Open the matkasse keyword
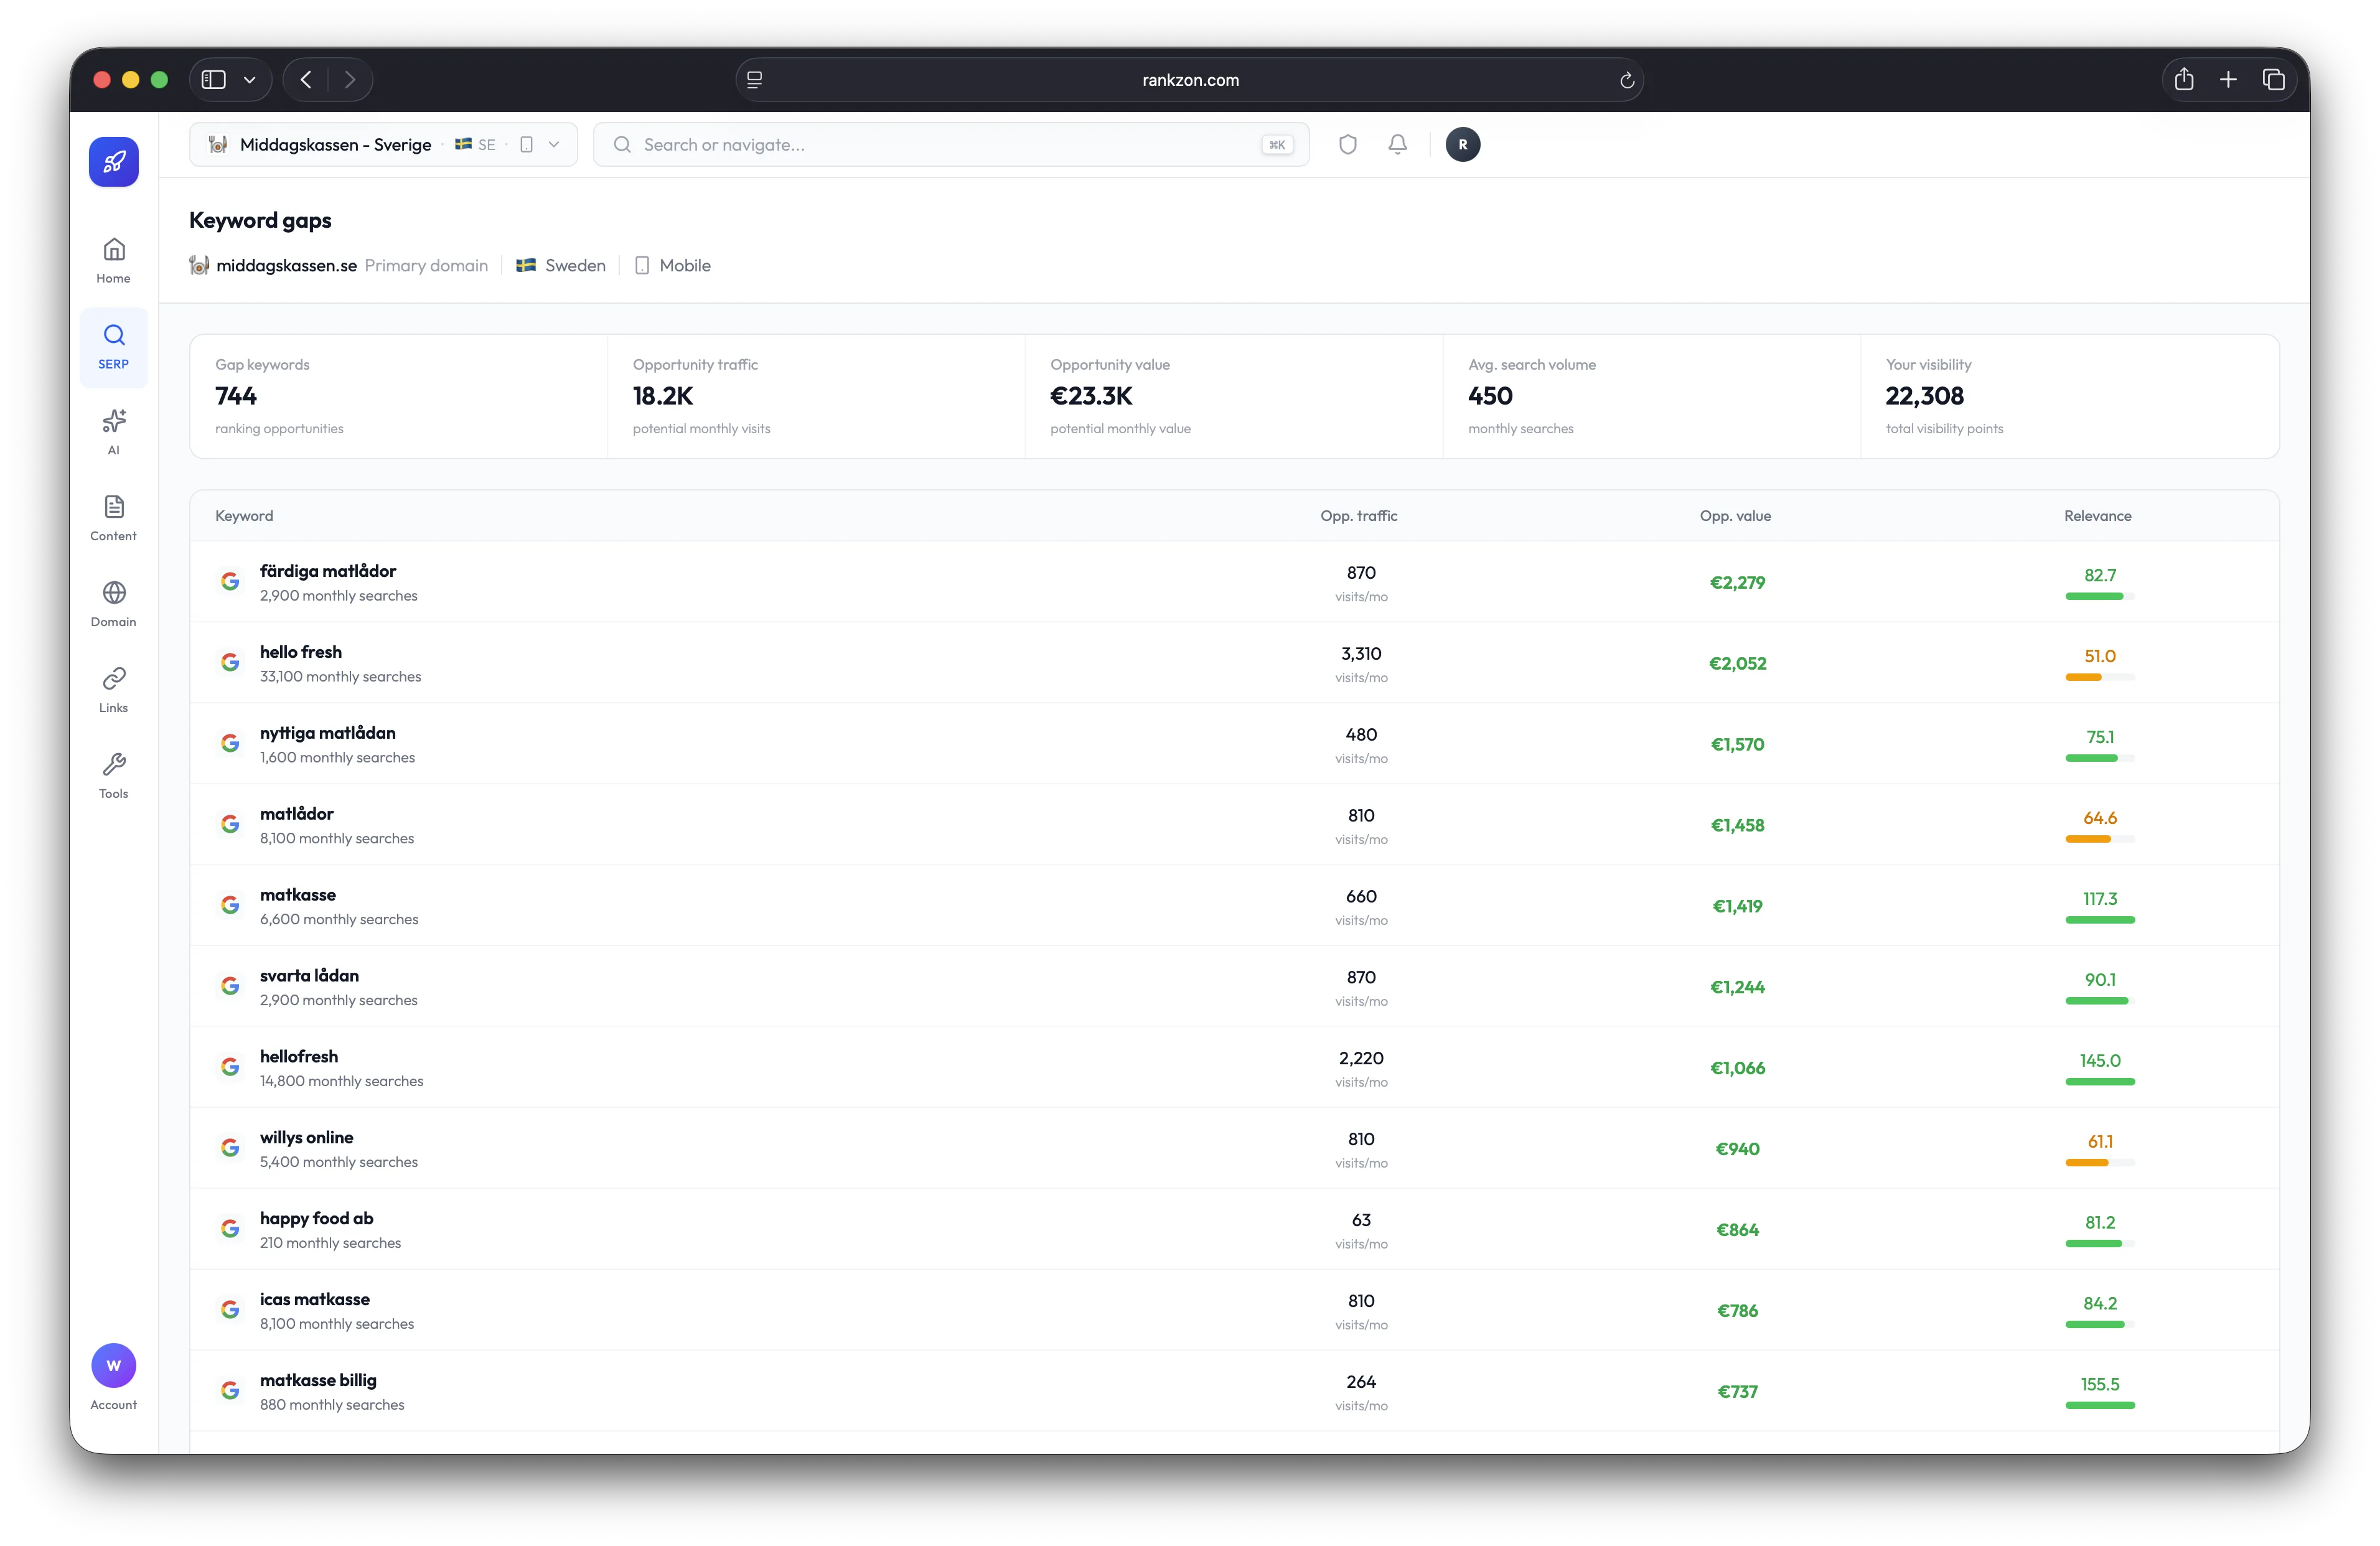This screenshot has width=2380, height=1546. [298, 895]
